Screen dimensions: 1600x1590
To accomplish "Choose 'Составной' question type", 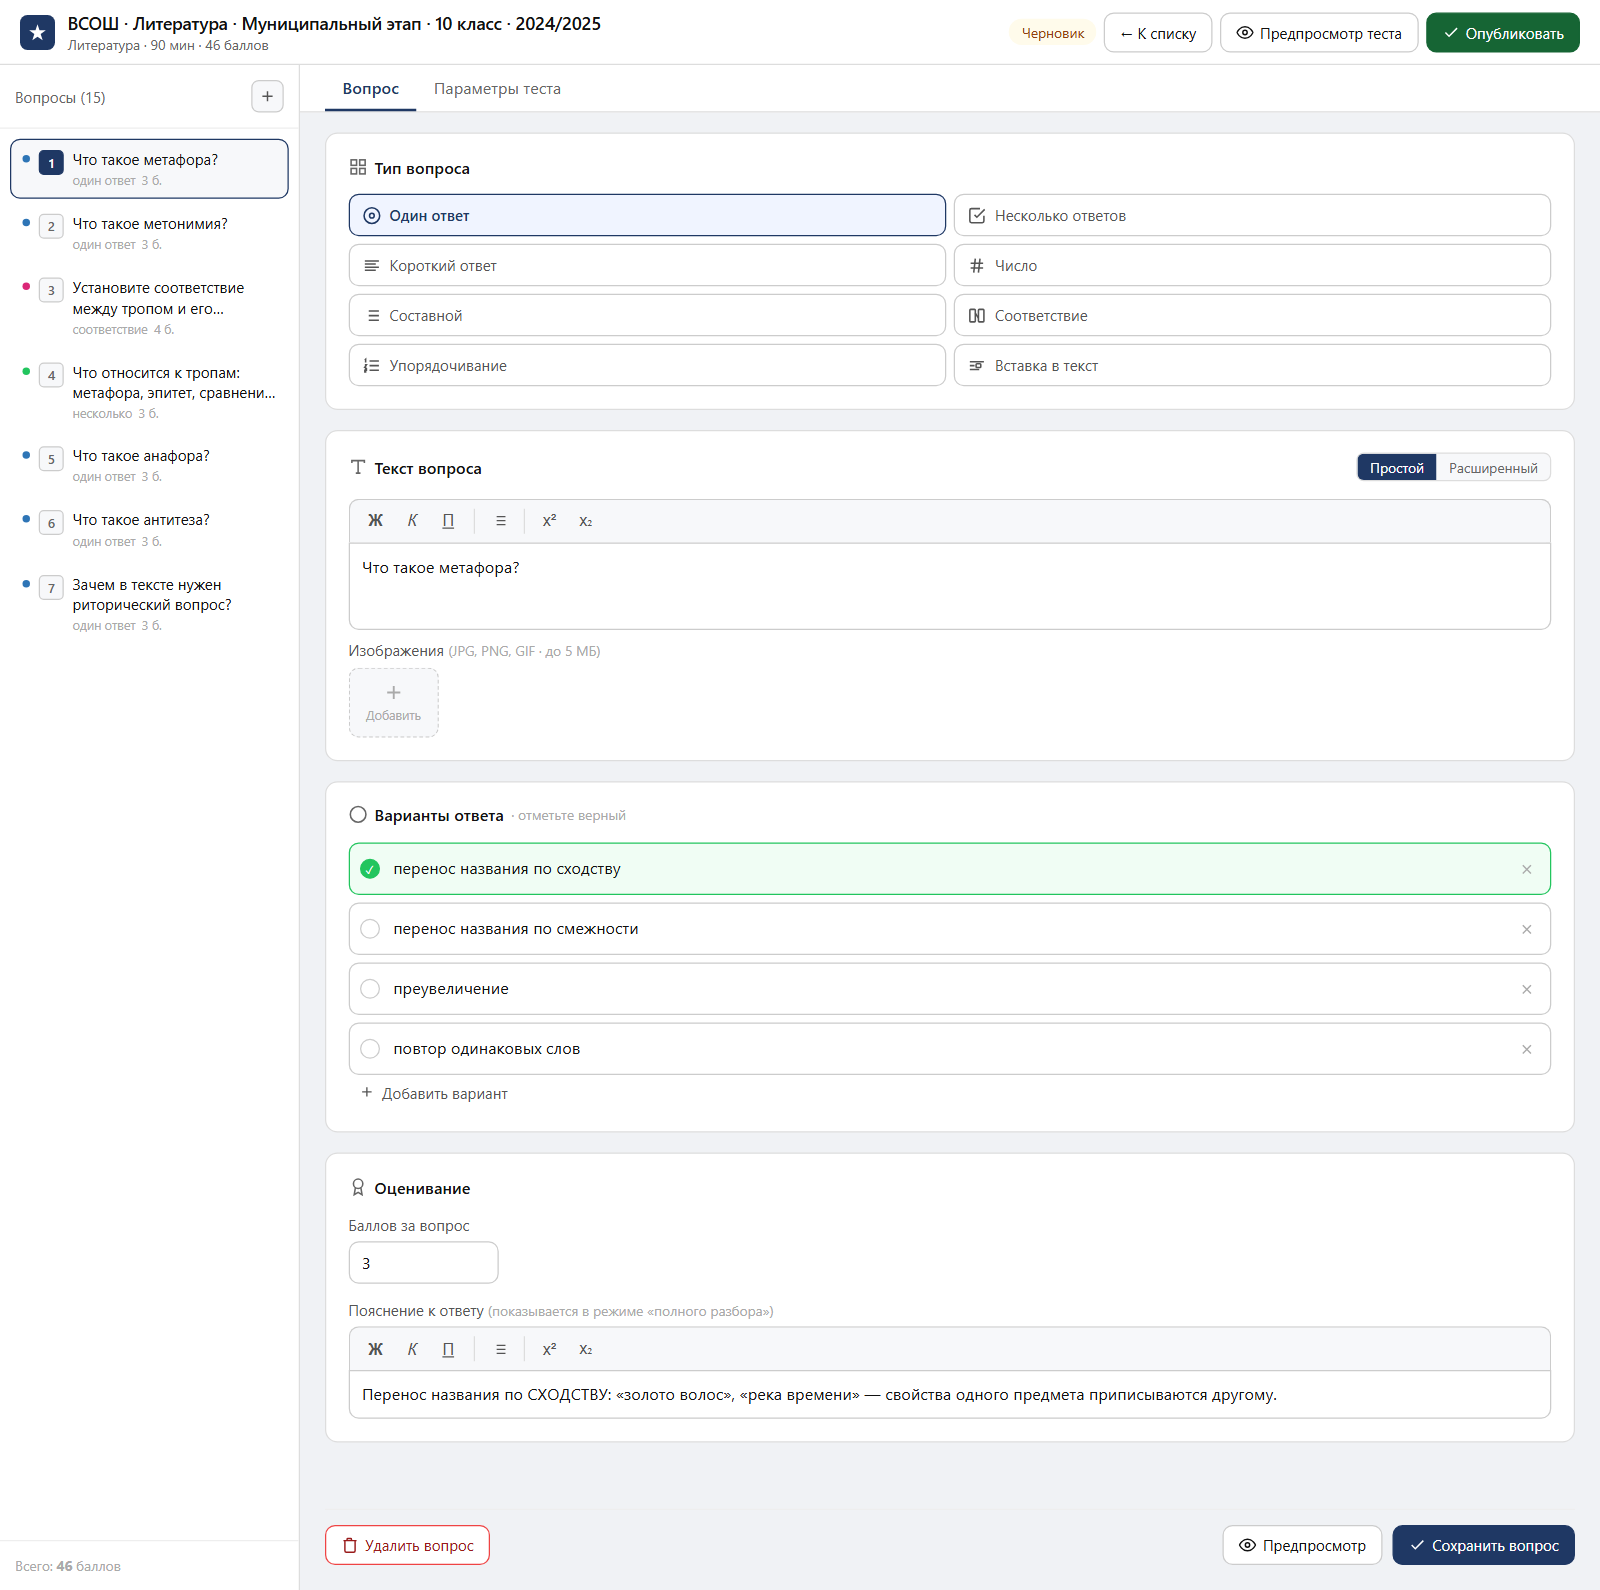I will [x=647, y=315].
